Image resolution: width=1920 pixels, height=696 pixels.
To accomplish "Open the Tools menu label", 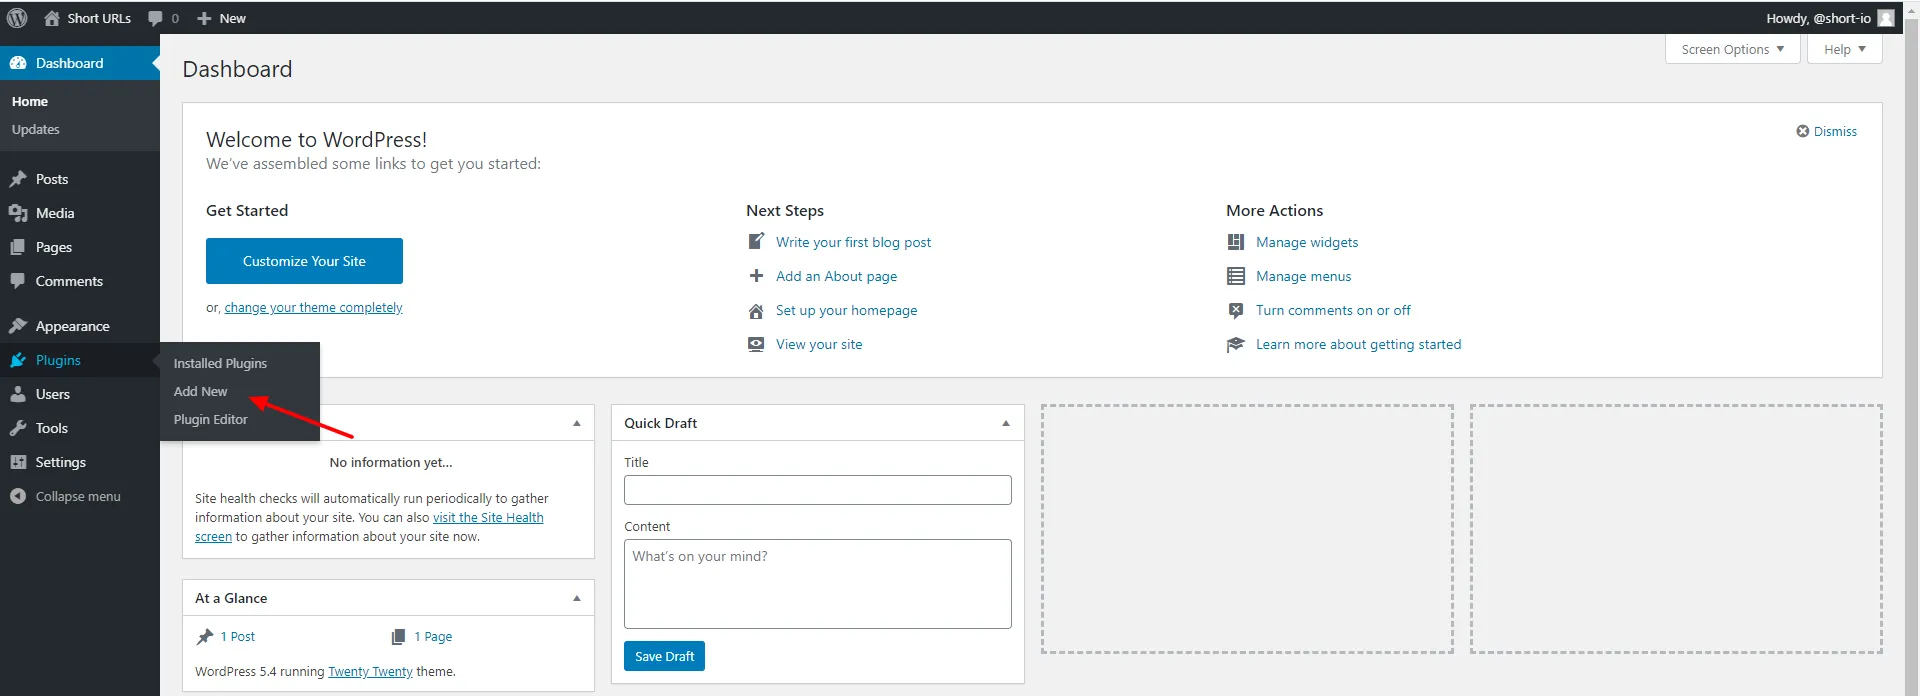I will click(x=52, y=428).
